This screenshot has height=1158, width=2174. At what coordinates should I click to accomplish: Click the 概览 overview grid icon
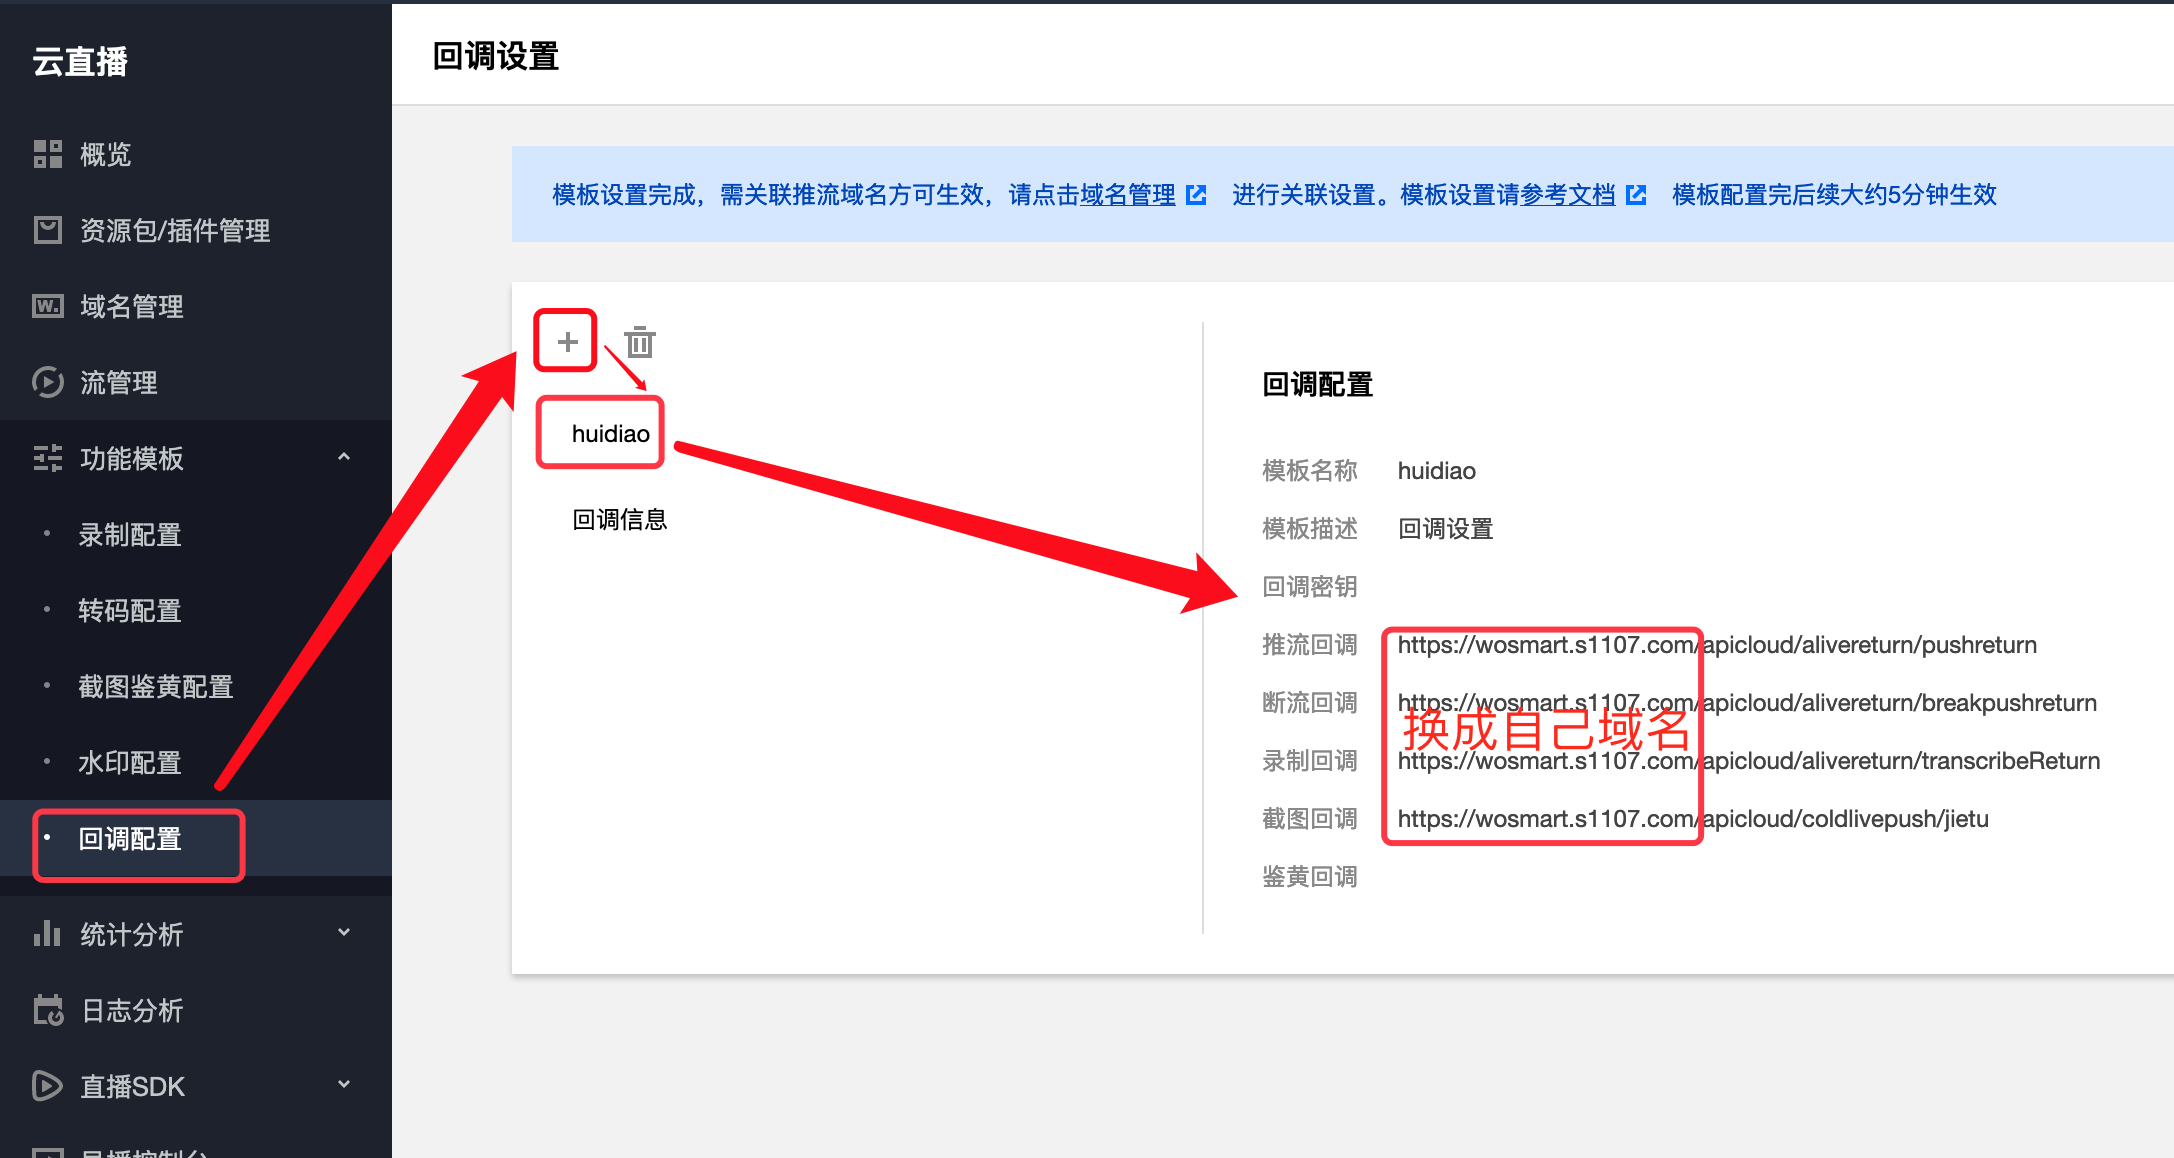(47, 154)
